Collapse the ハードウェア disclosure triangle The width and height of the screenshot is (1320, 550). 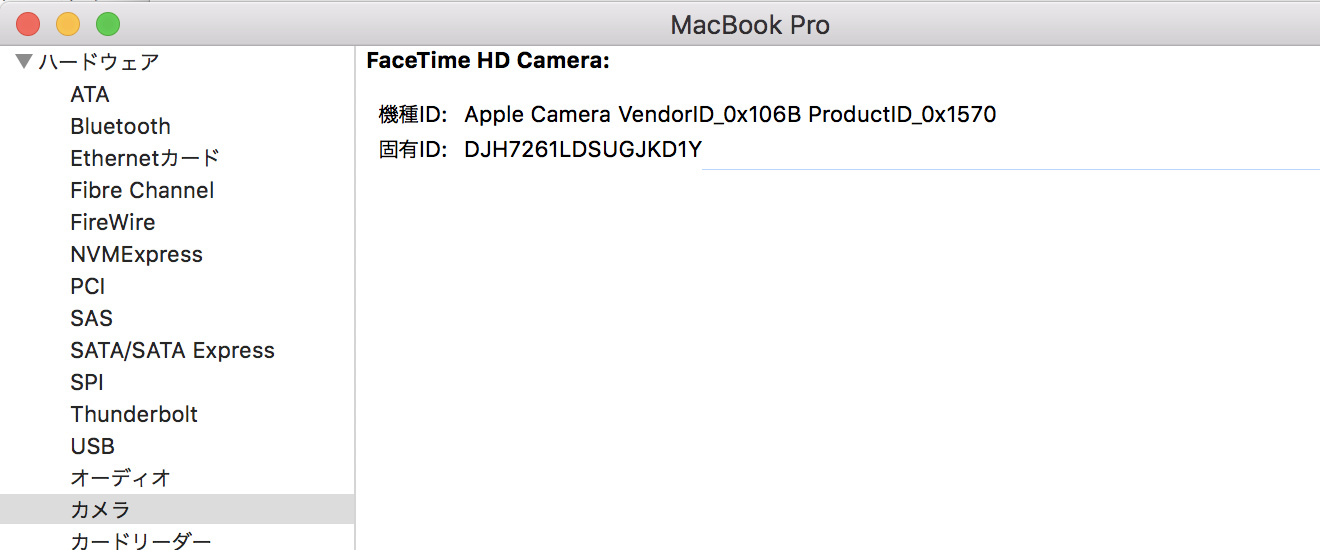click(x=24, y=62)
